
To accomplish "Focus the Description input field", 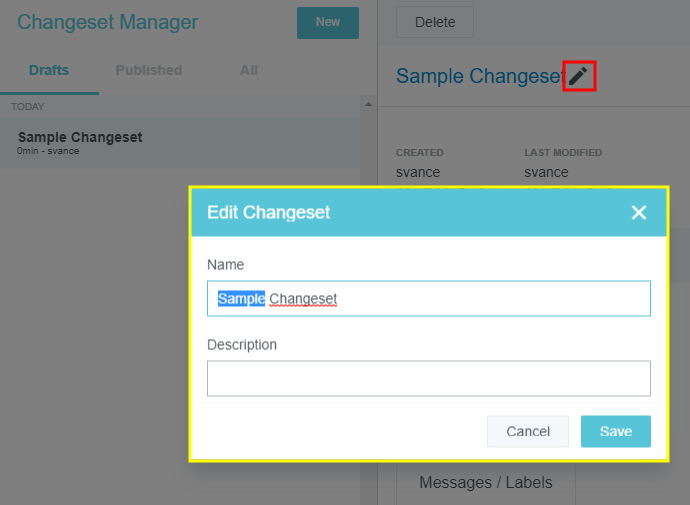I will pos(428,378).
